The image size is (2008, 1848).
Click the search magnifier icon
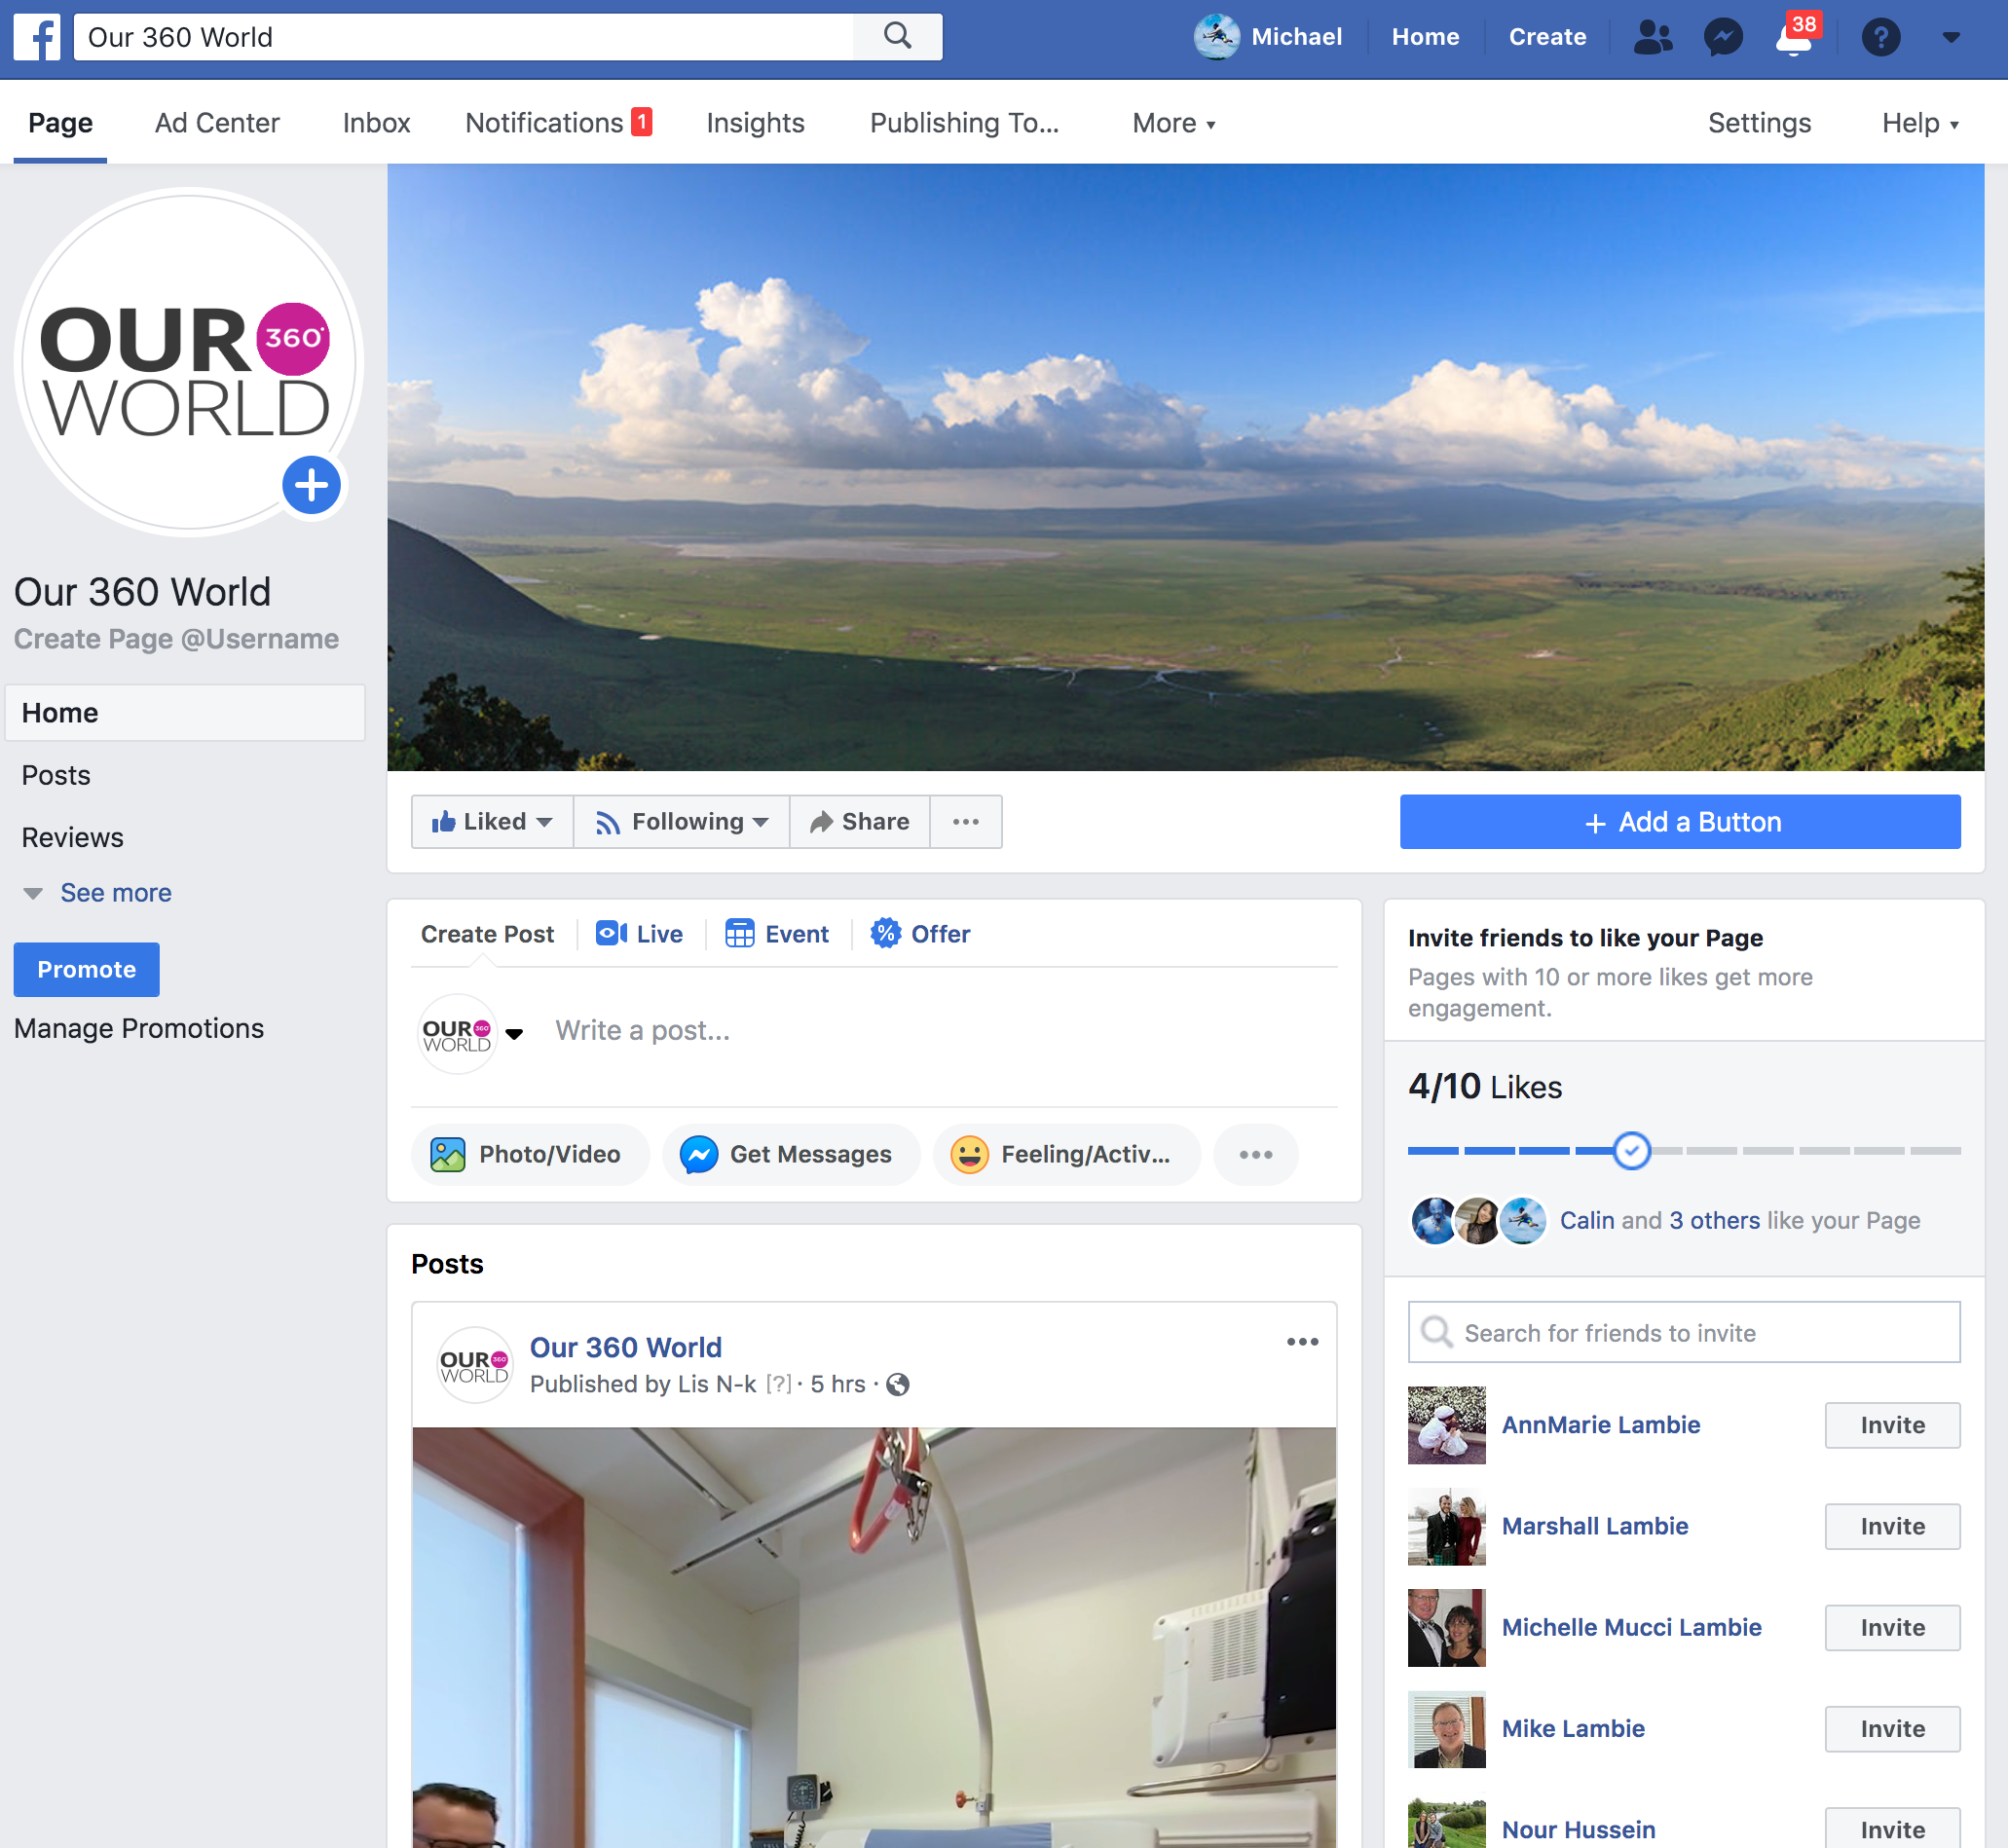(897, 37)
